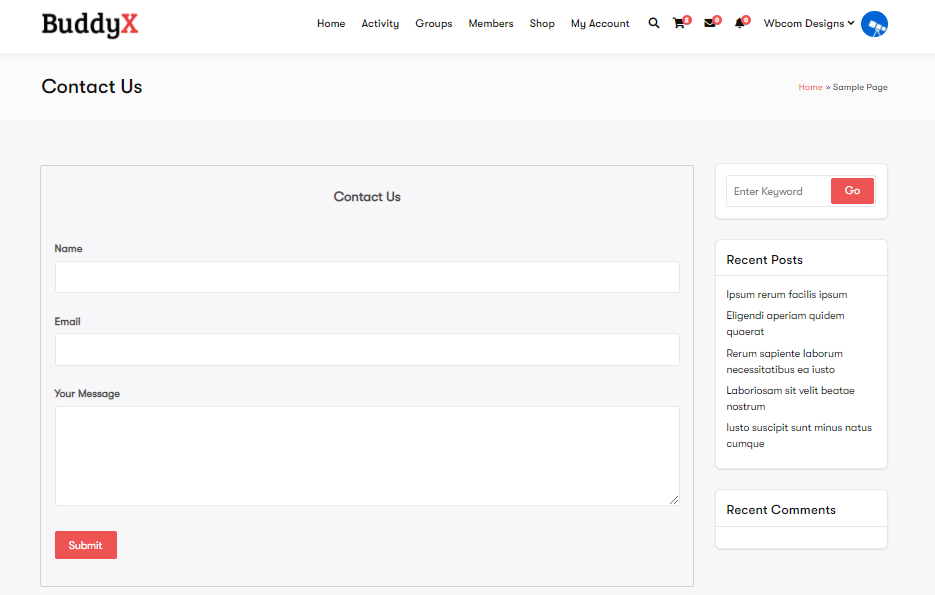Viewport: 935px width, 595px height.
Task: Navigate to Groups in the navigation
Action: click(x=434, y=23)
